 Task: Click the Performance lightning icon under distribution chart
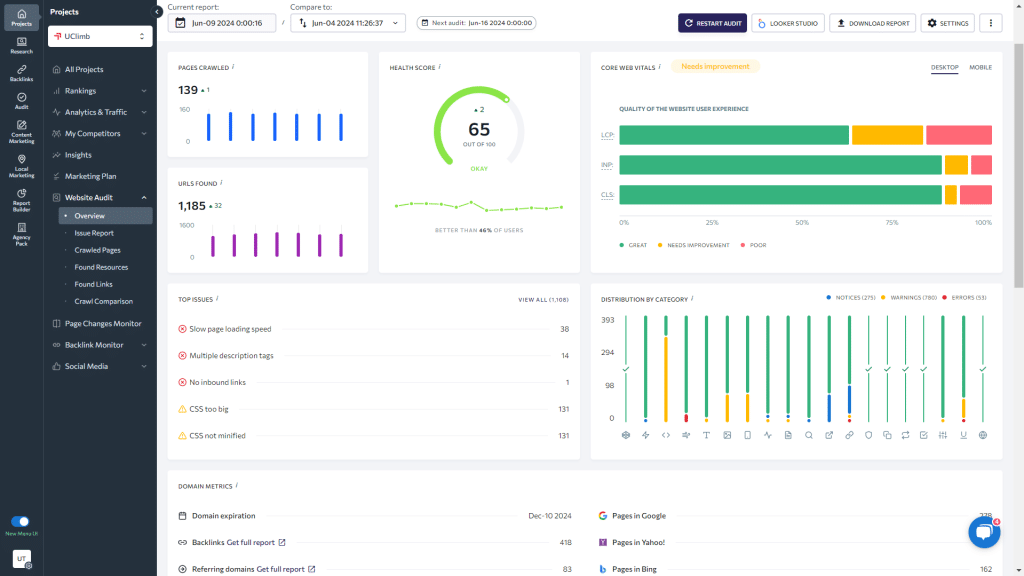645,434
